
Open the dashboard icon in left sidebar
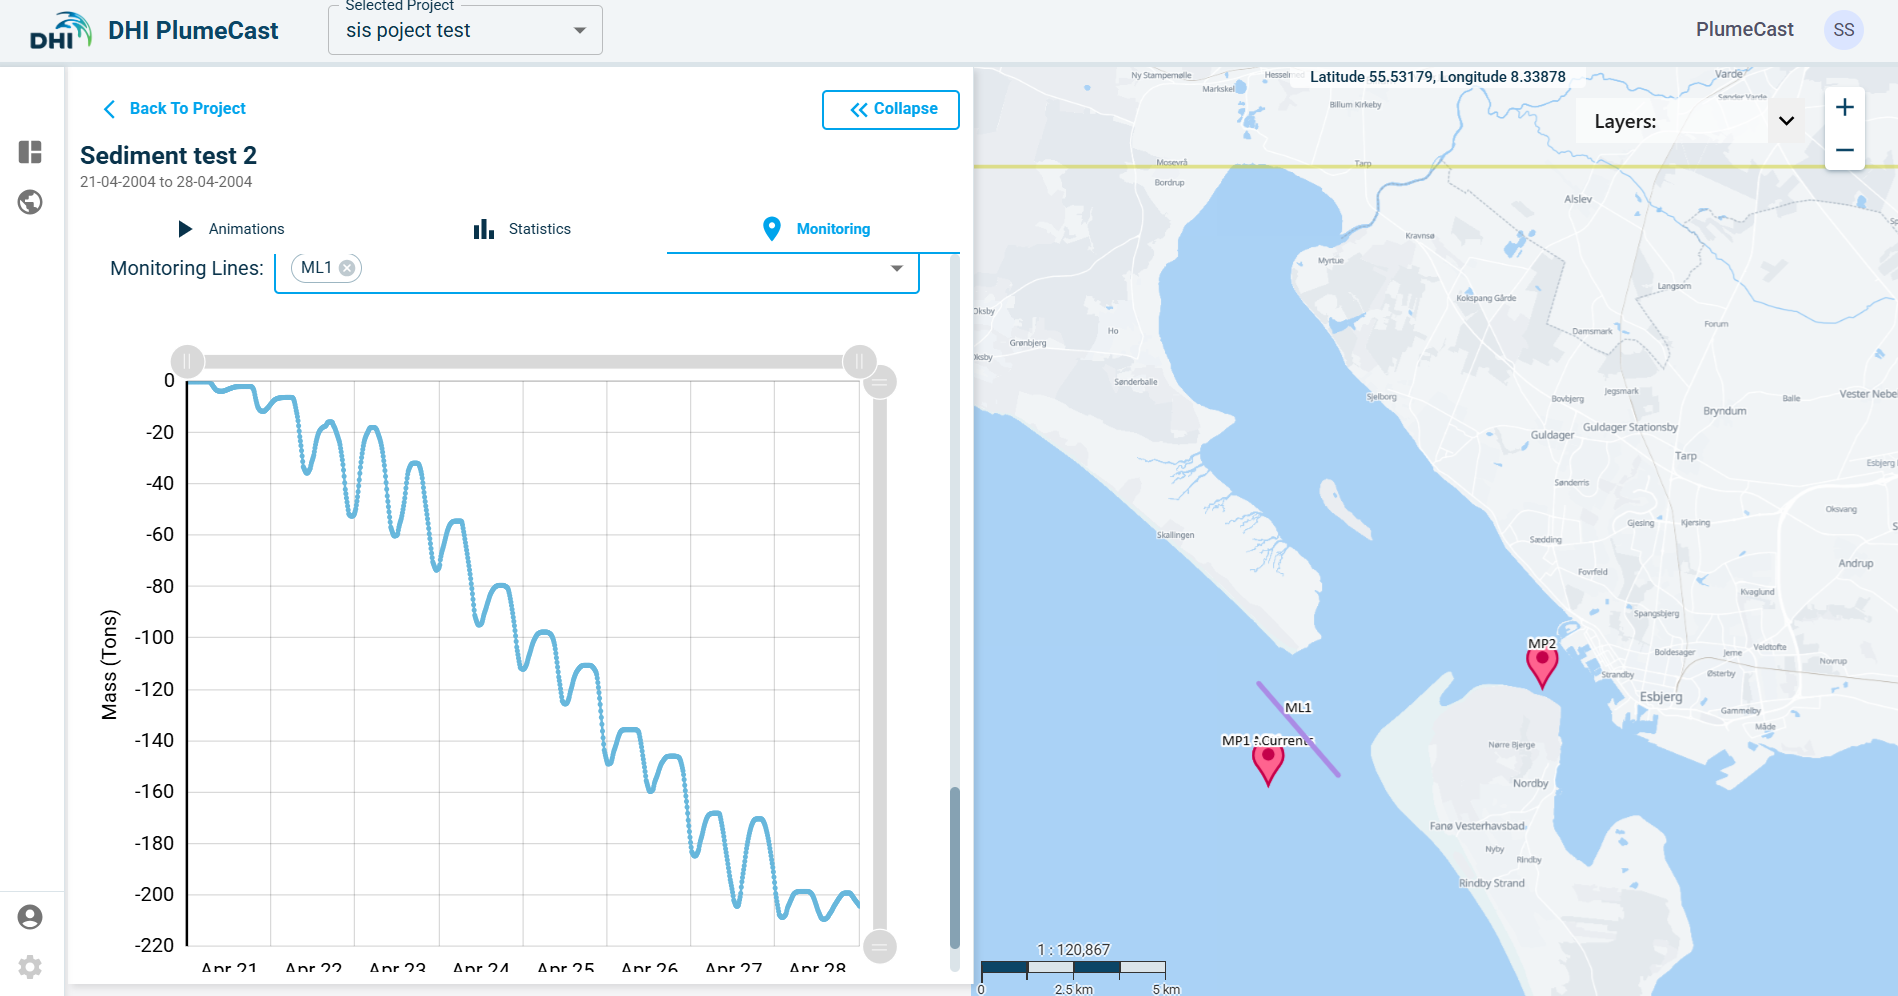click(30, 152)
